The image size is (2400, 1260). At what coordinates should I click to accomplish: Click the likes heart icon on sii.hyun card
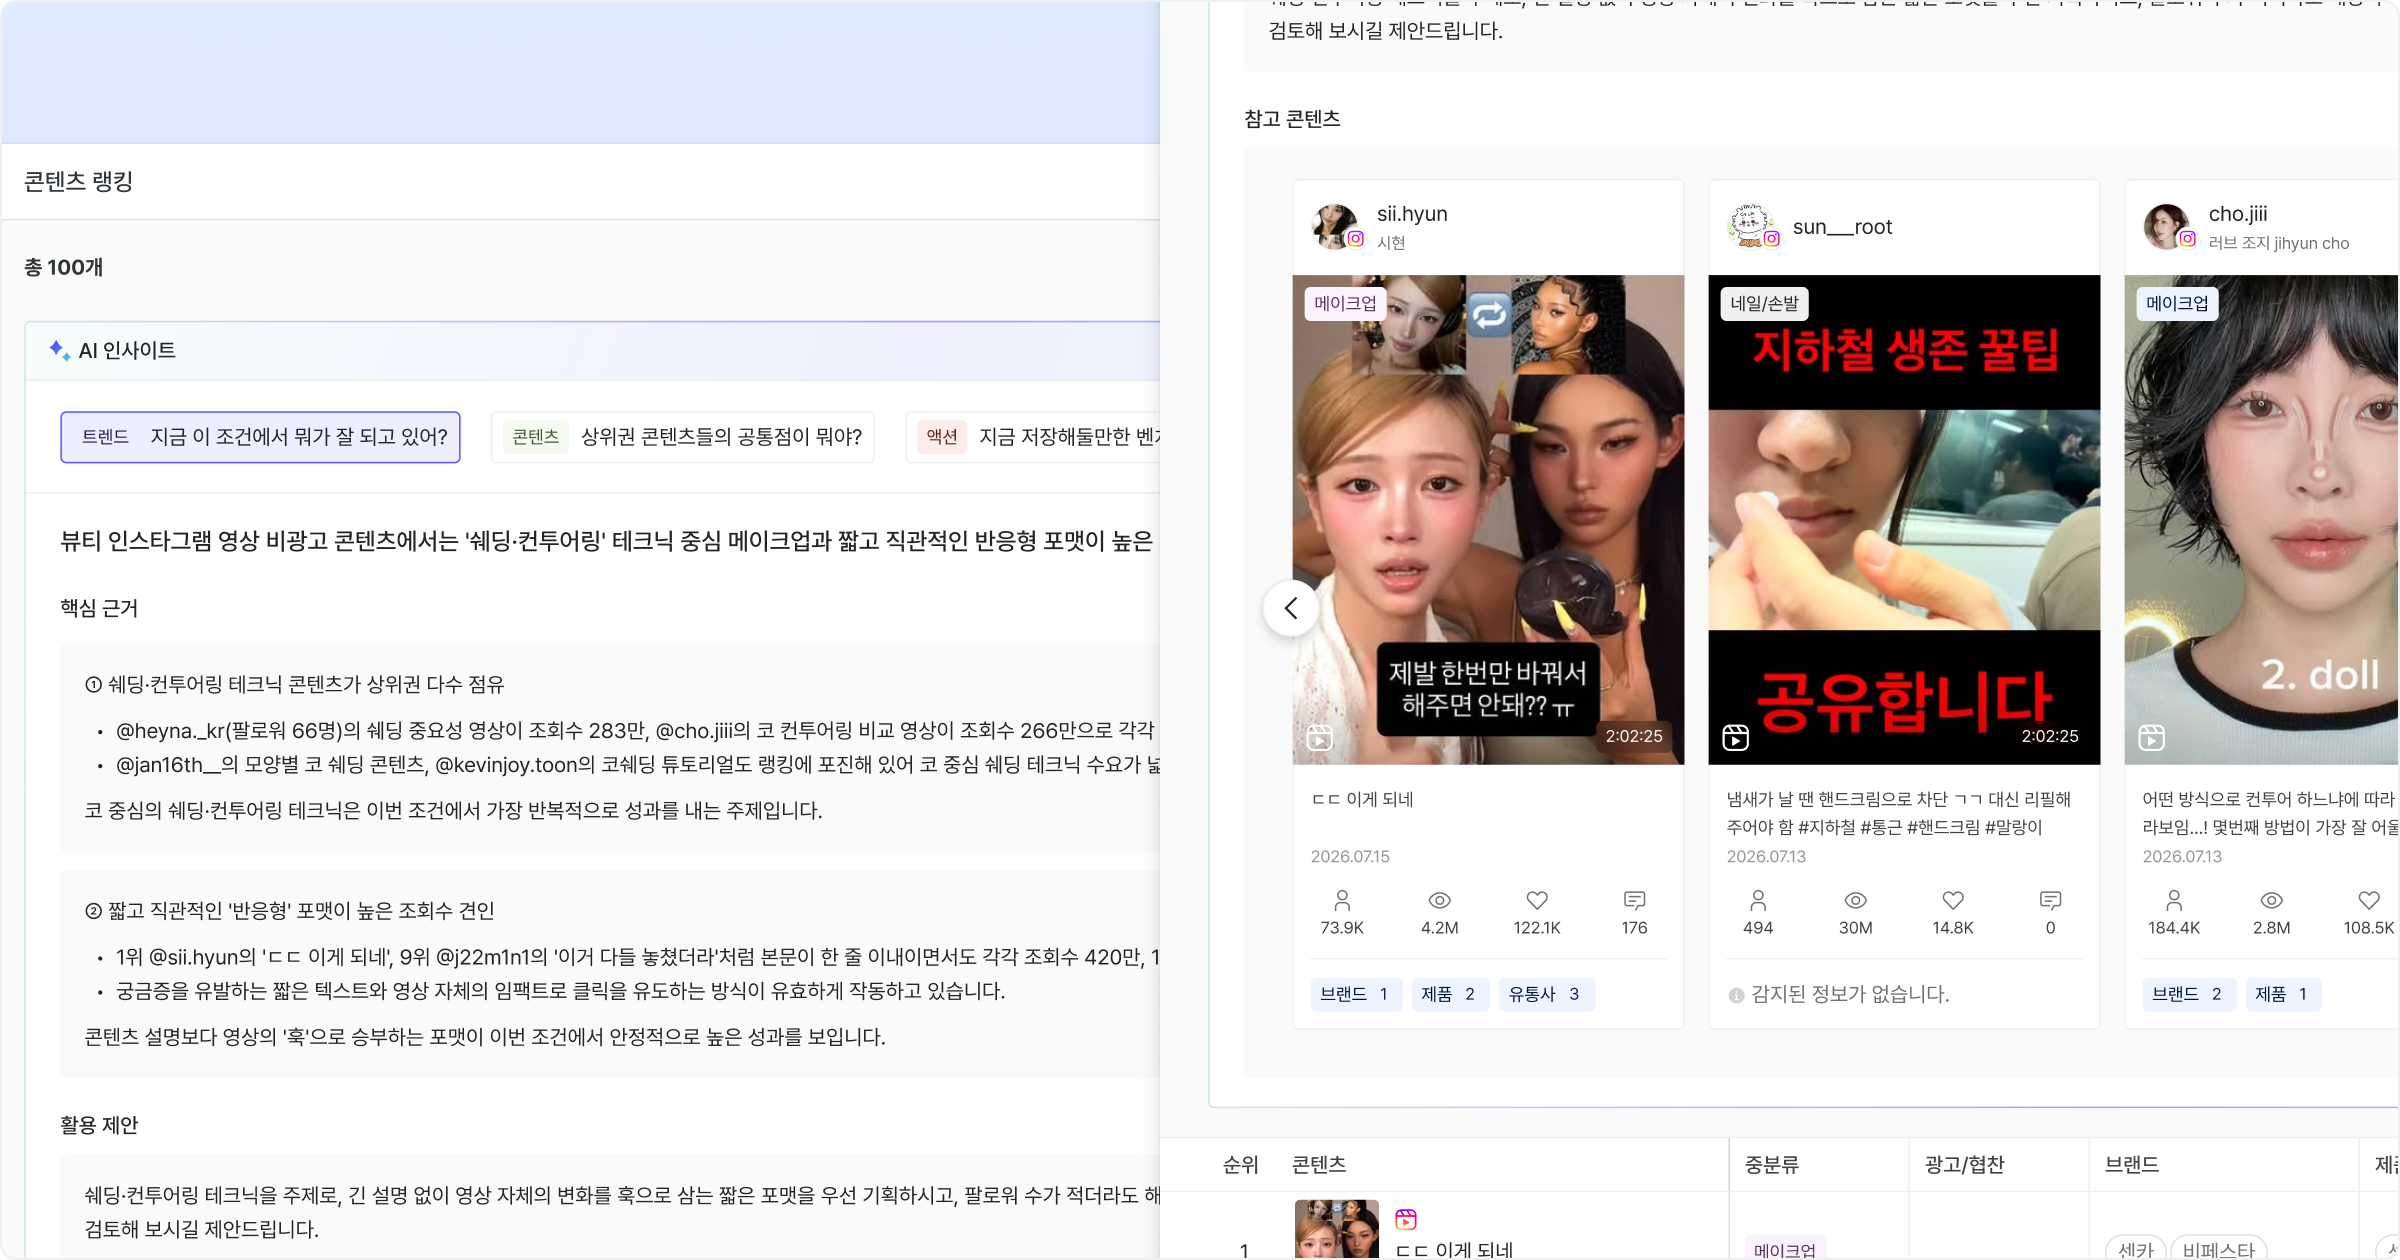pos(1537,900)
